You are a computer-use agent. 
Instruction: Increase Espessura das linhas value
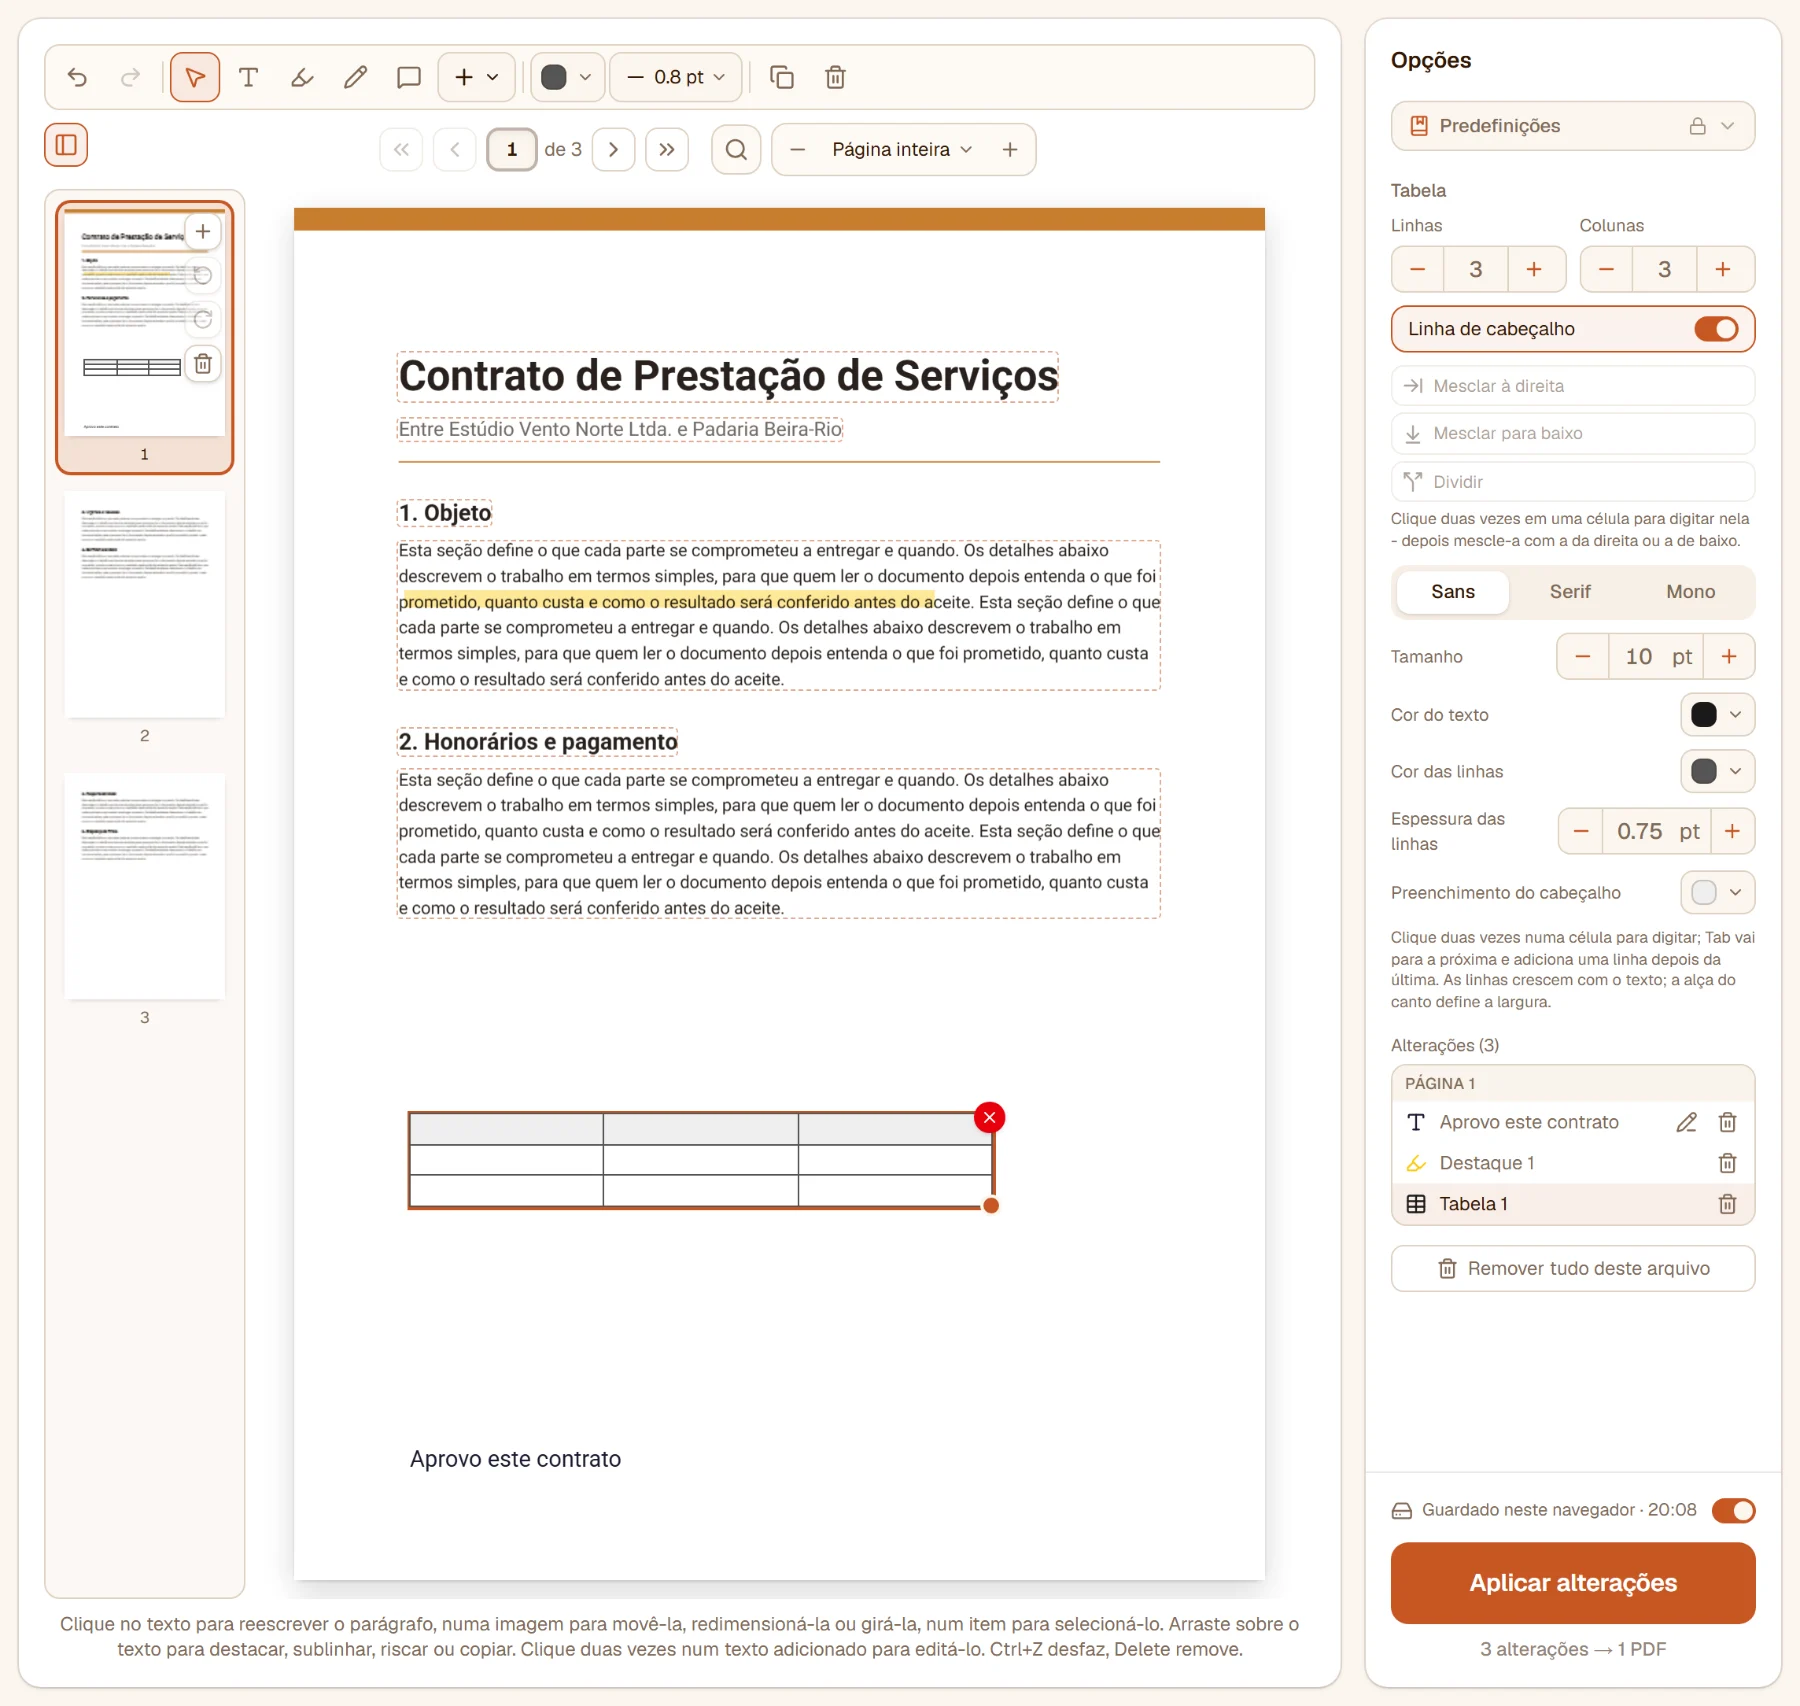[1733, 831]
